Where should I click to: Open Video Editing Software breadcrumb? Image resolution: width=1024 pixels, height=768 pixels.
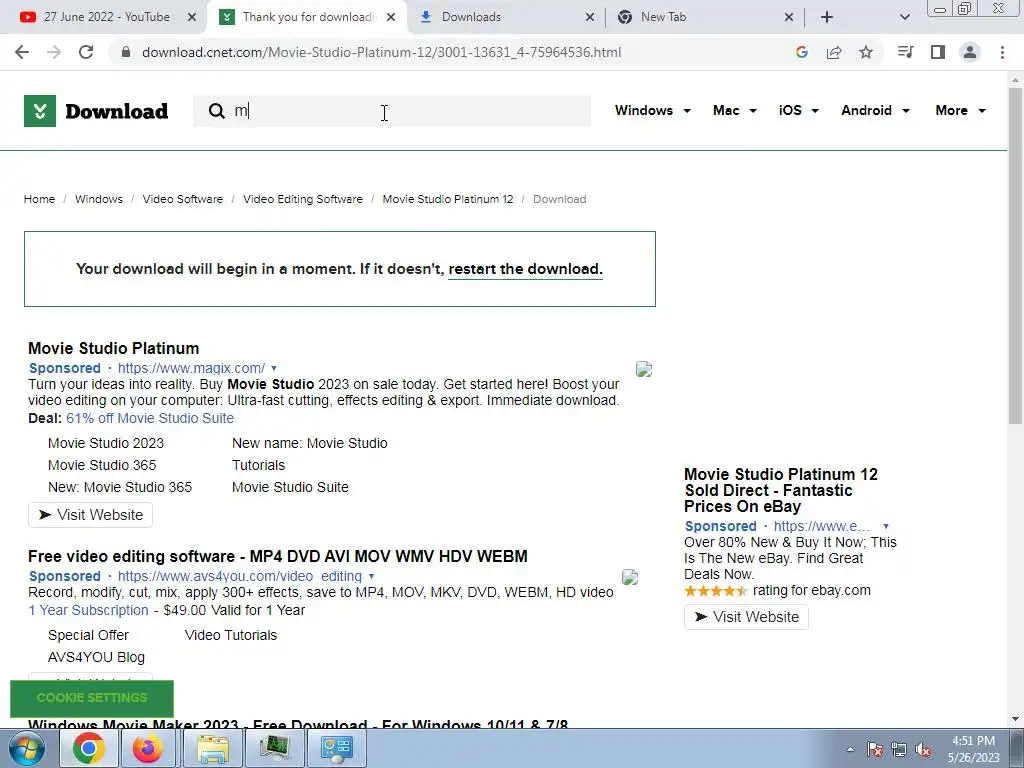303,199
